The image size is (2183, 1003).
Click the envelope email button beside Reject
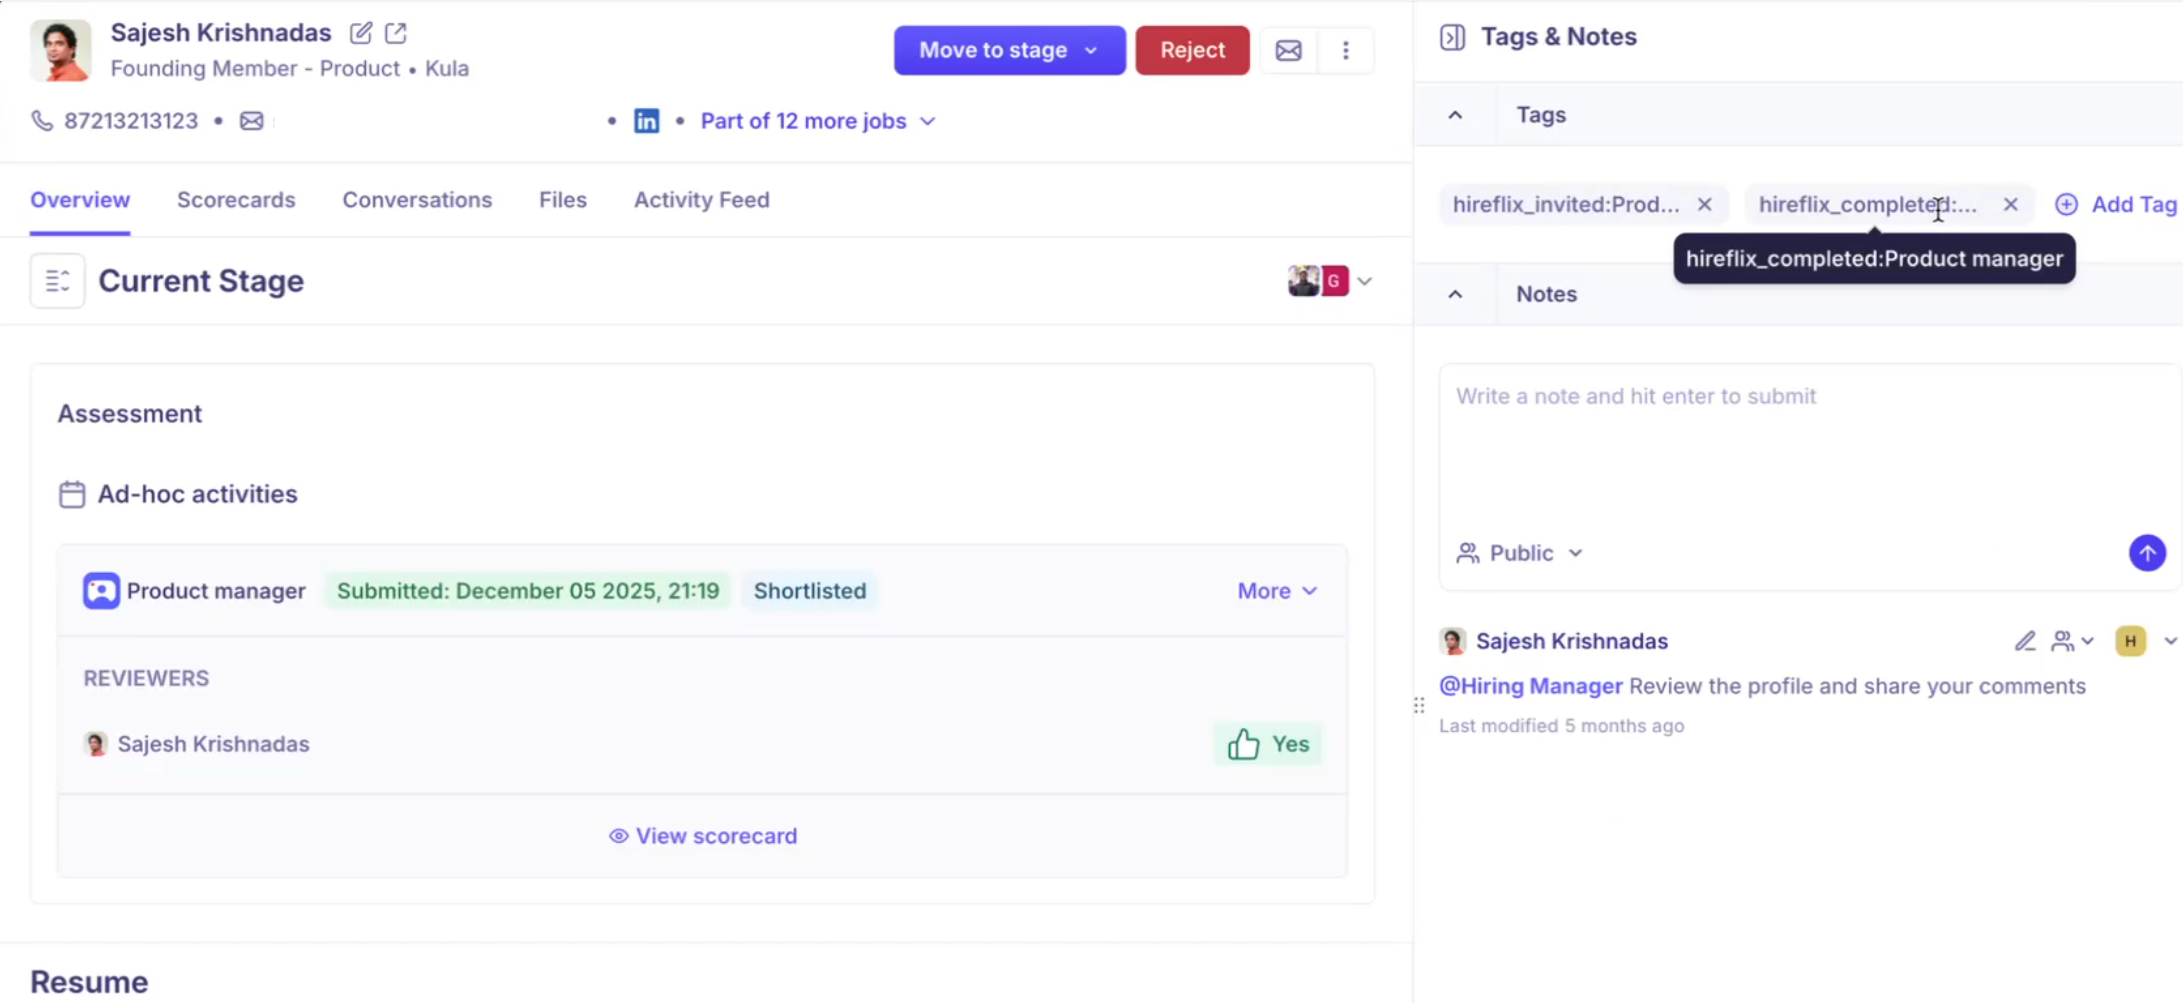(1288, 50)
